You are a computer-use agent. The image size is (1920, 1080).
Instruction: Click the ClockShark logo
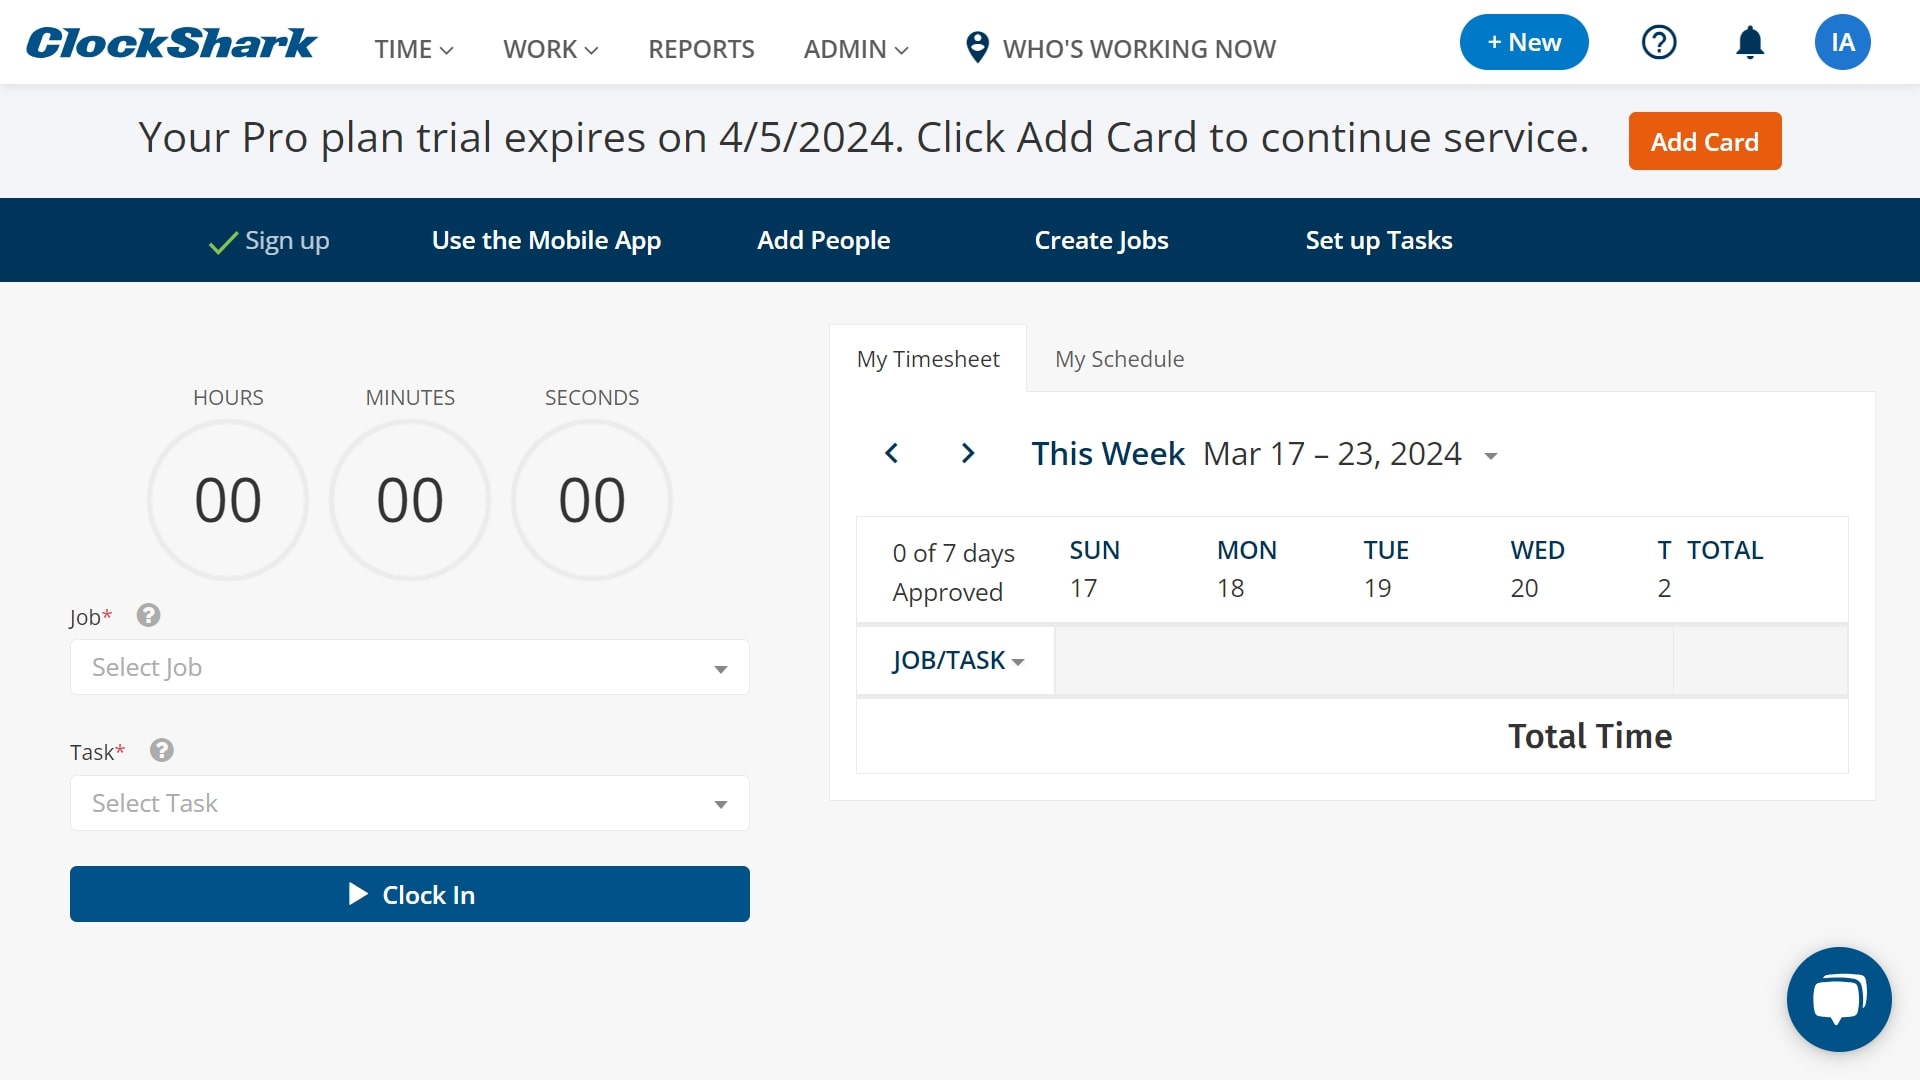[171, 43]
